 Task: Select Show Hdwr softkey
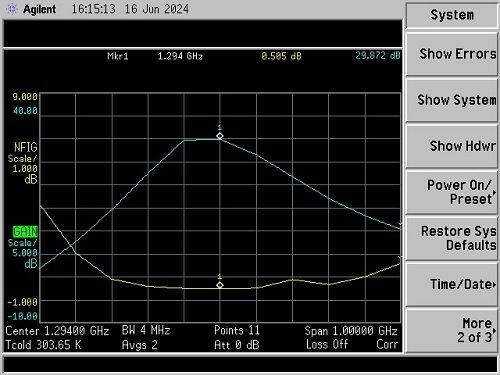[x=452, y=146]
